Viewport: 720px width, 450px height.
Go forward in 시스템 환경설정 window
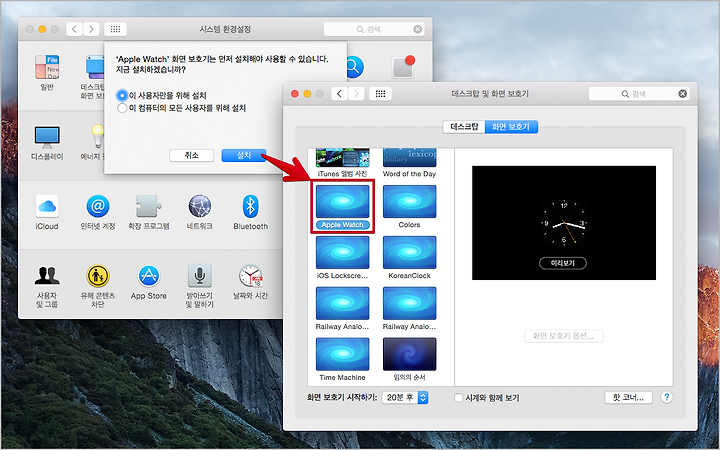tap(91, 29)
